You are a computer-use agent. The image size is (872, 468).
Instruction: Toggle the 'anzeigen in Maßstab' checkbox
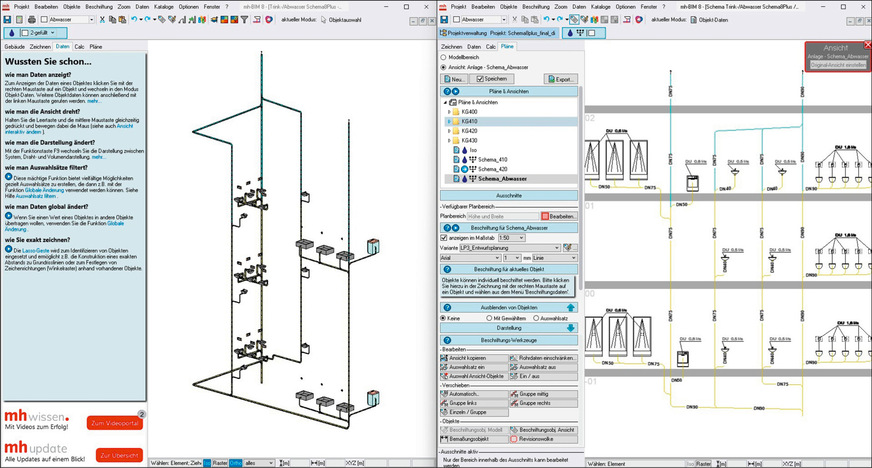[x=444, y=237]
